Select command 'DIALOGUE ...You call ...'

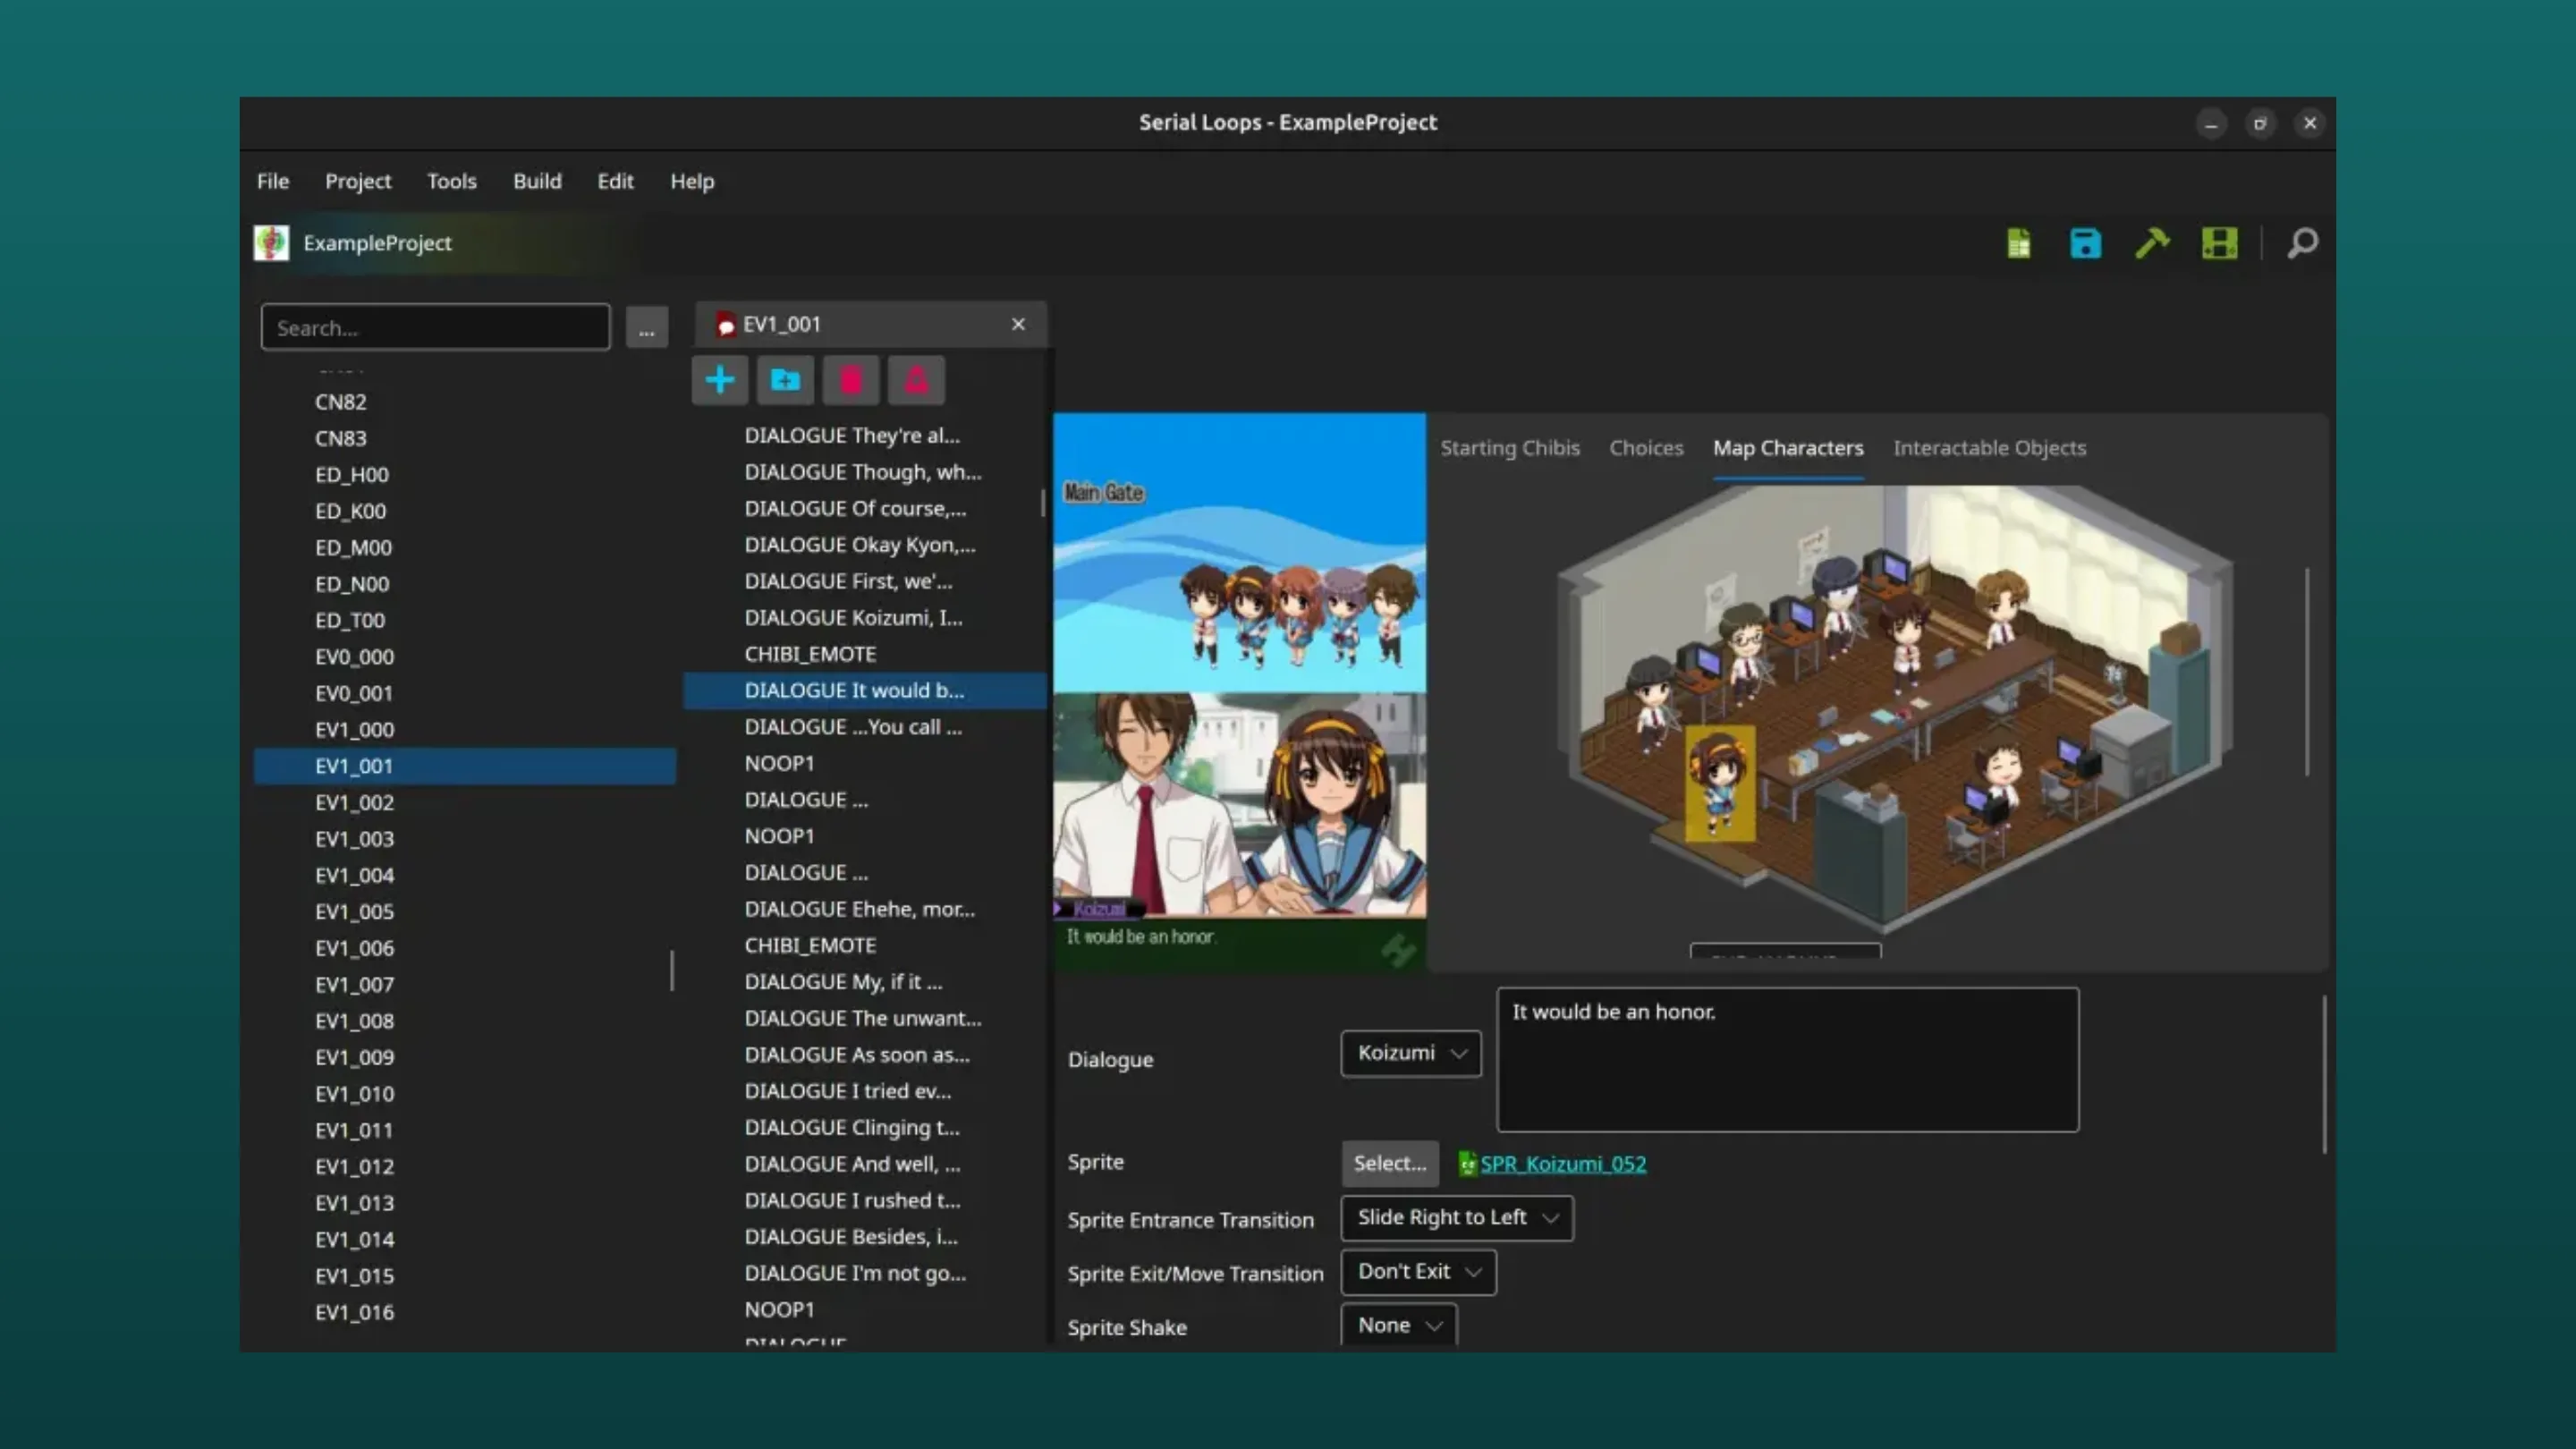[865, 727]
